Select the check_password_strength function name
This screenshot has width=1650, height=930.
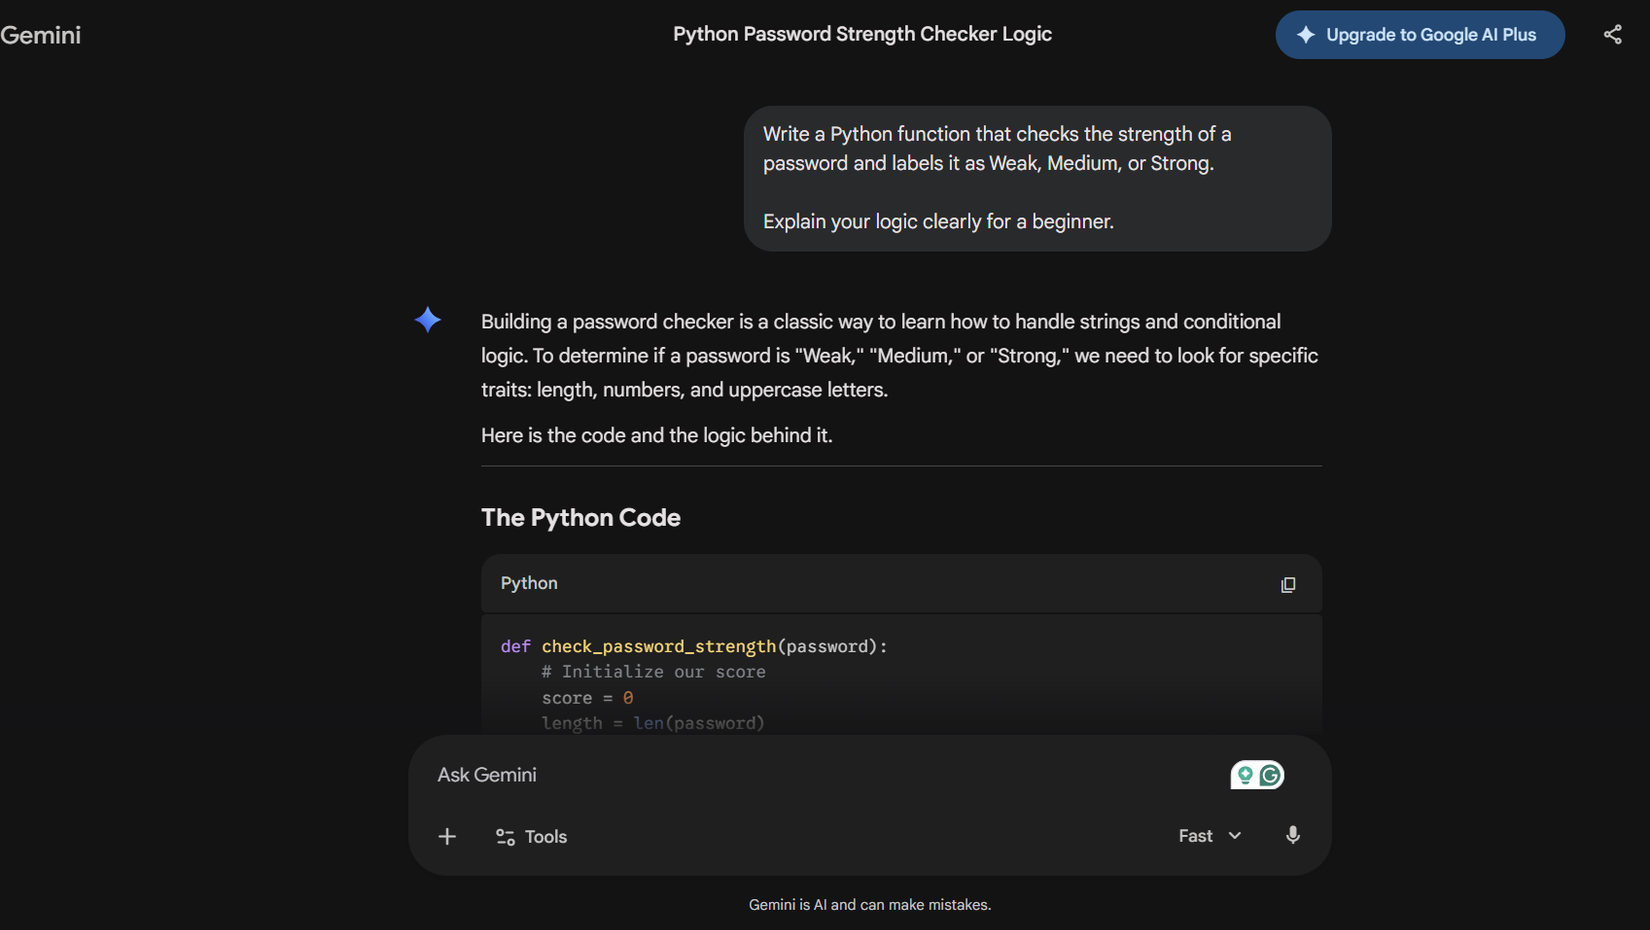click(659, 646)
